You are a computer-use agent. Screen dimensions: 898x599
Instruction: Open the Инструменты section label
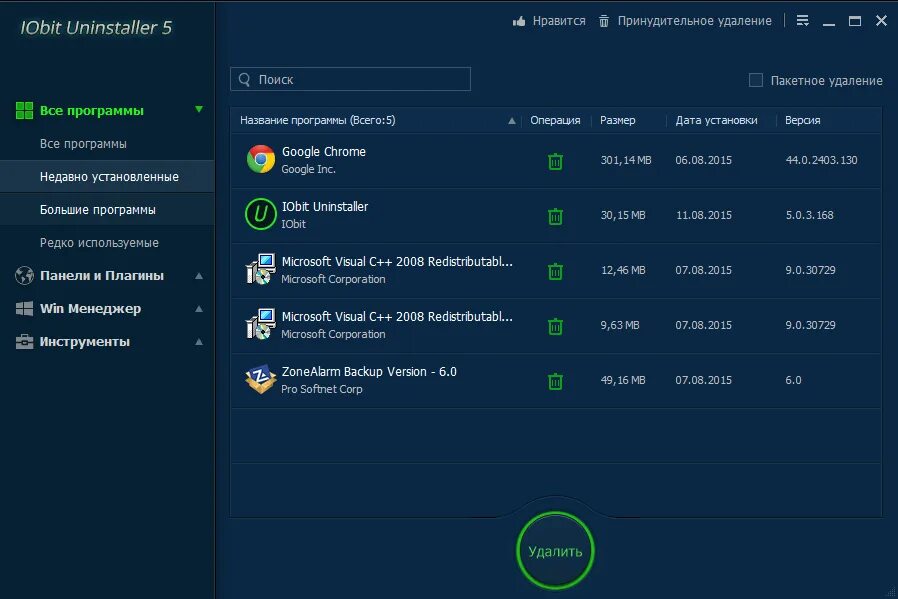85,342
